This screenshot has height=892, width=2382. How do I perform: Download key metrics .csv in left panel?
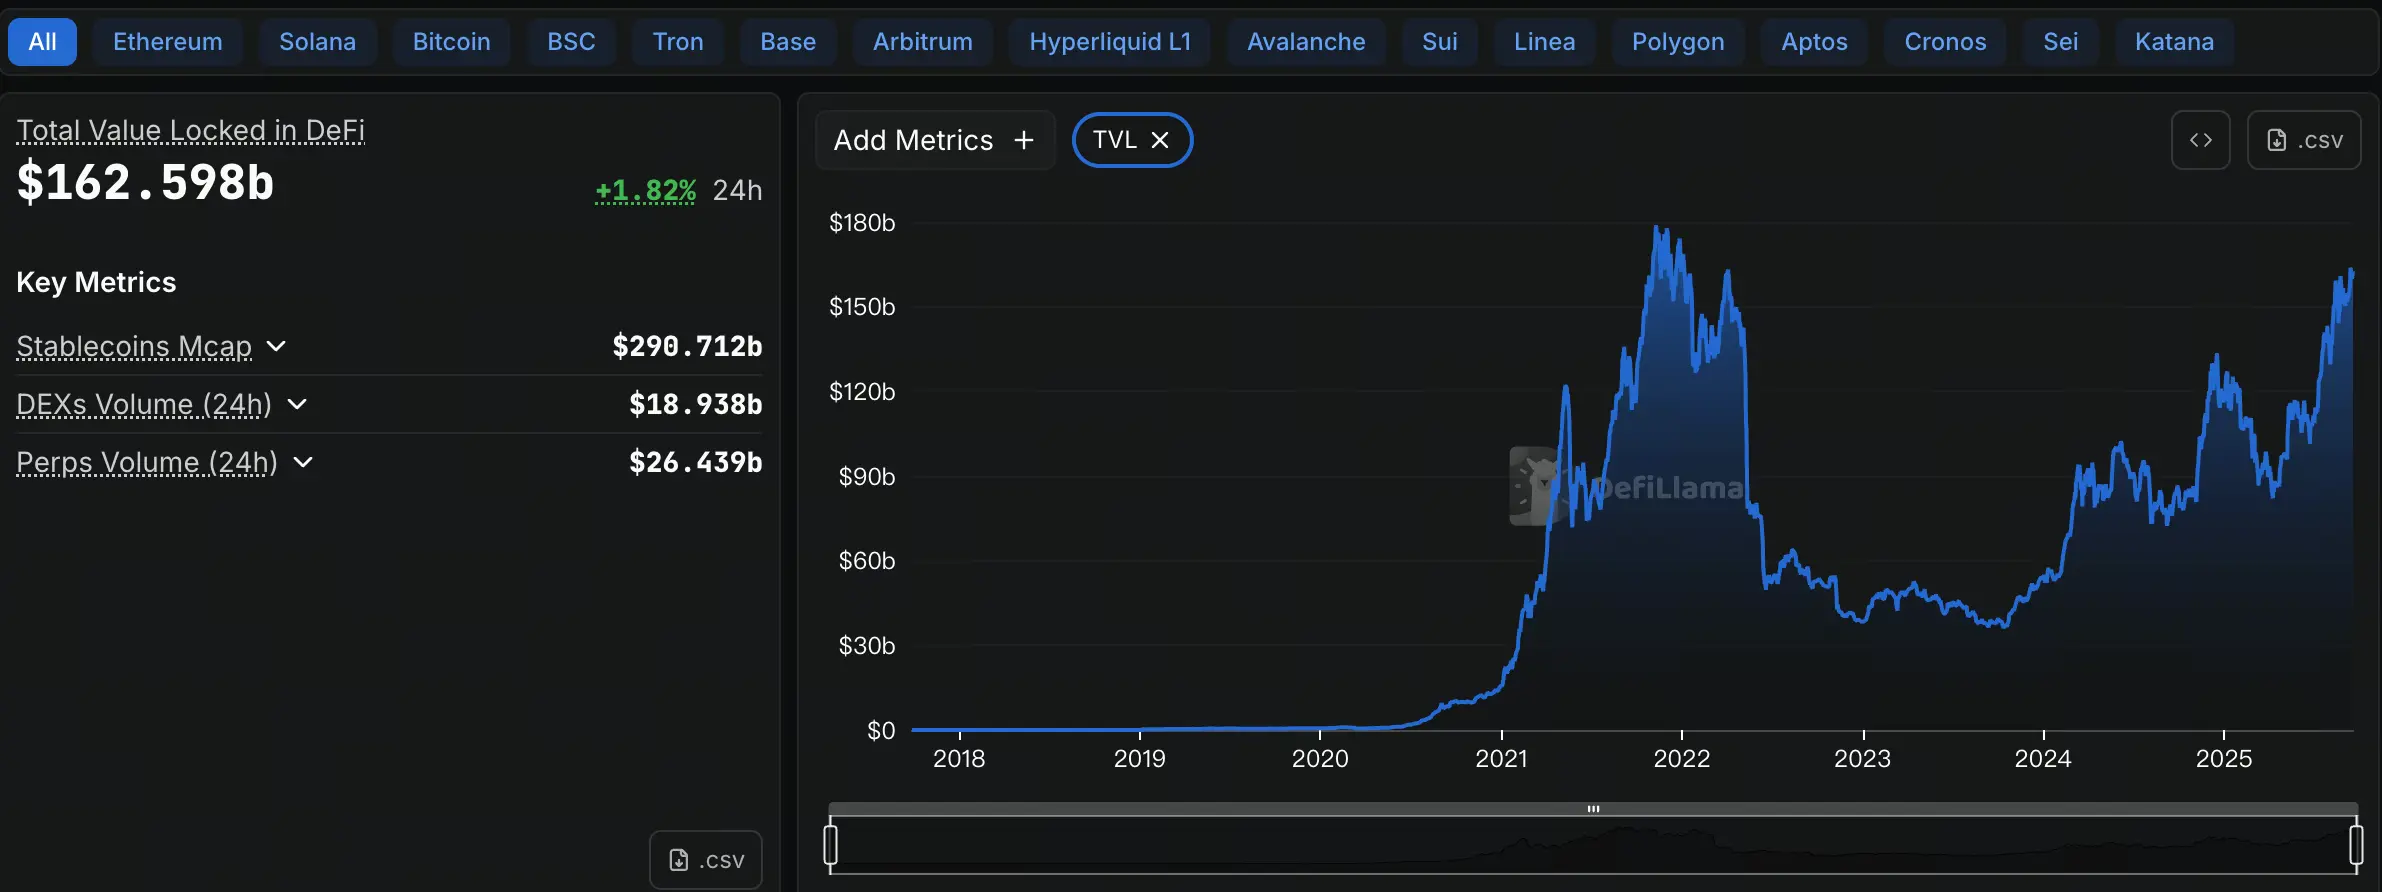(x=706, y=860)
